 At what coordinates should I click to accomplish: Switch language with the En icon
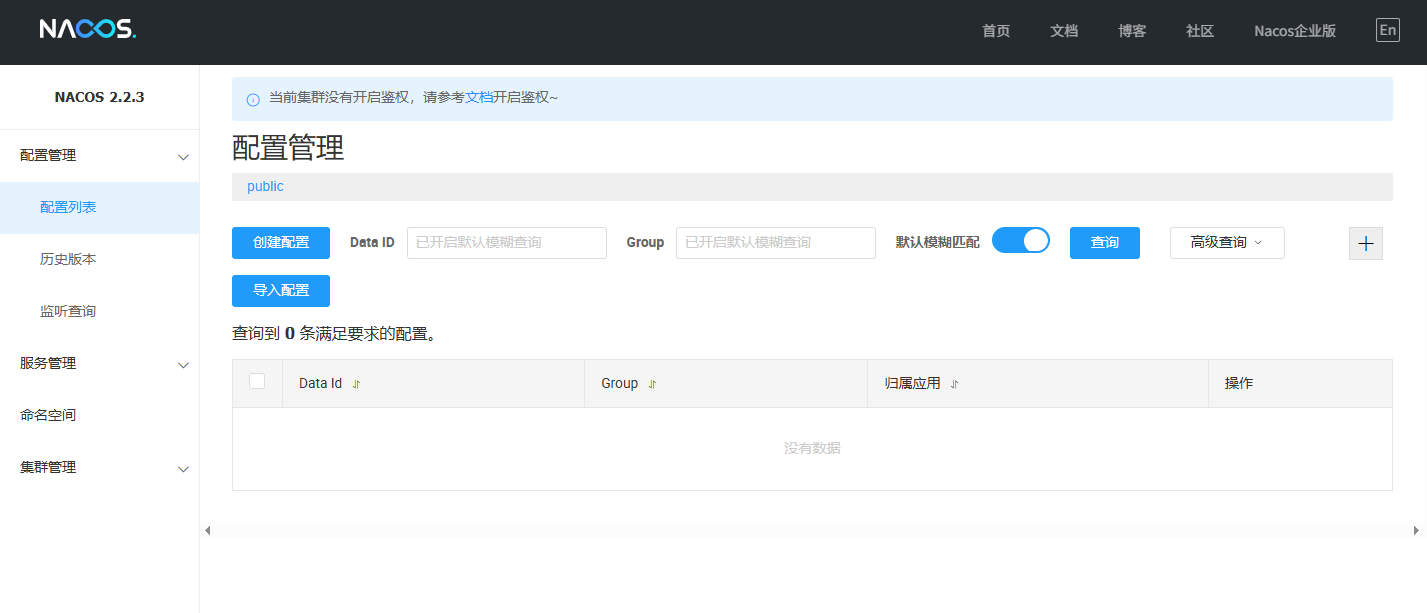point(1388,30)
